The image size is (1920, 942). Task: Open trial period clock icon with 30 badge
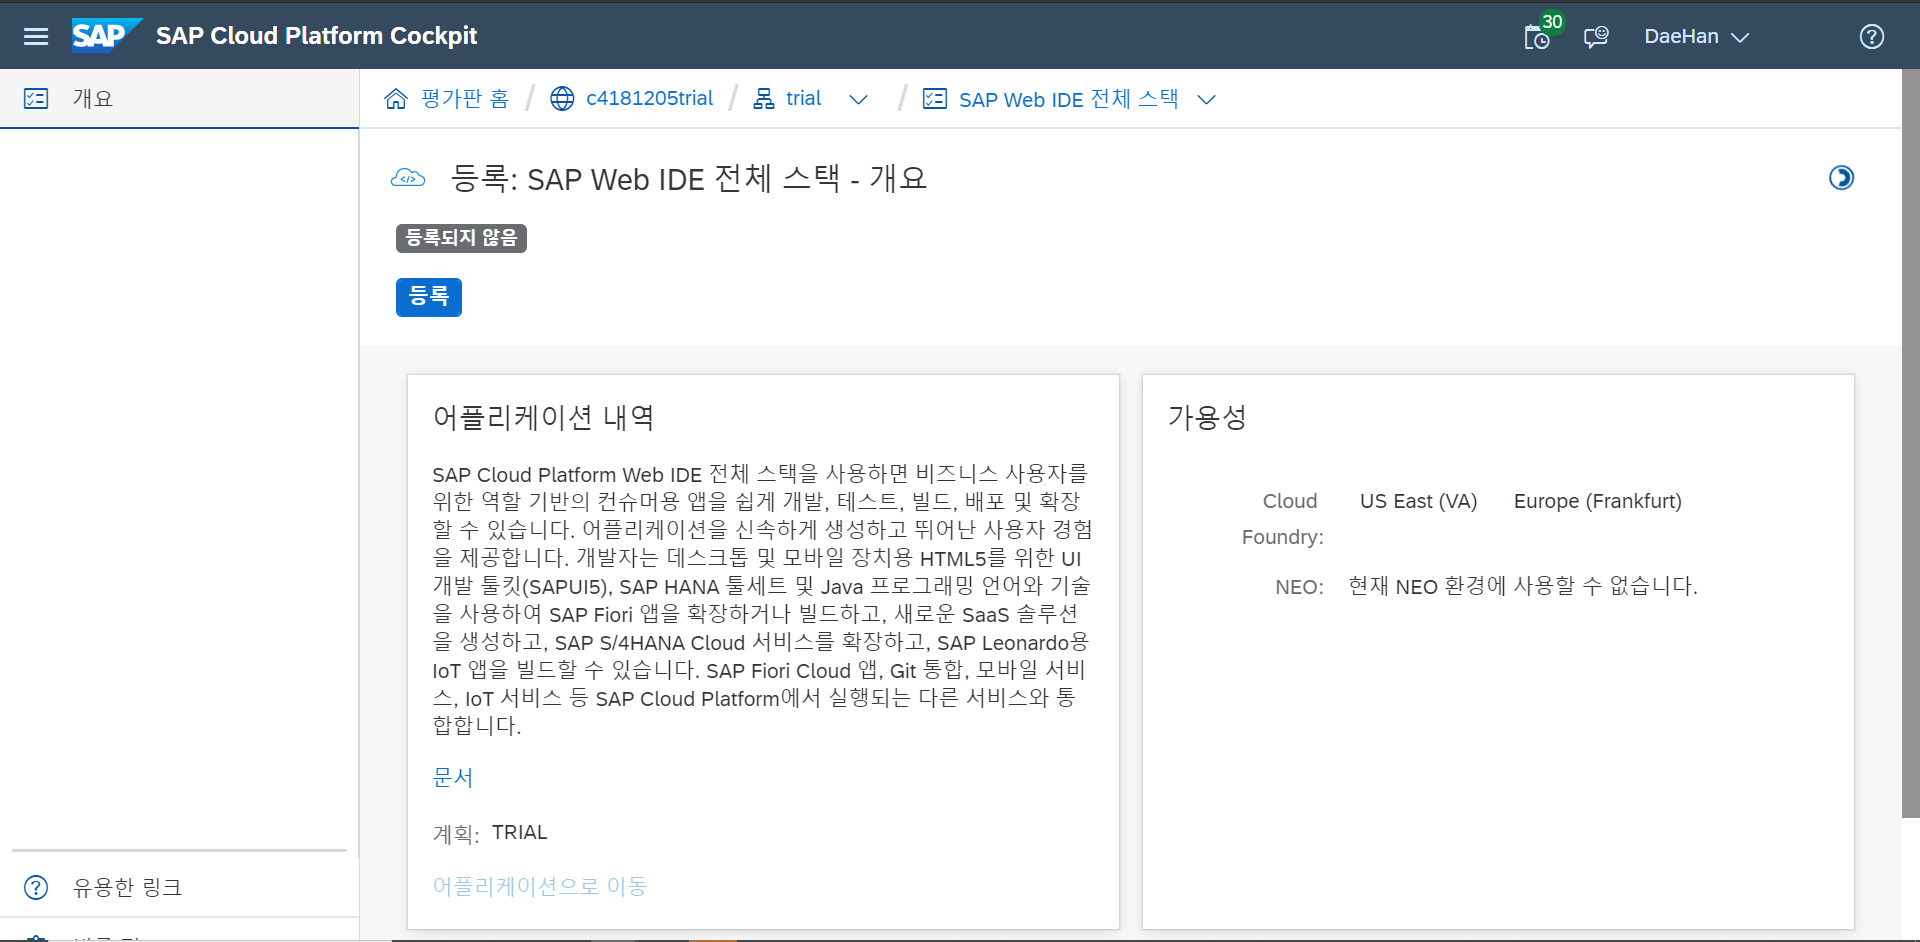(x=1538, y=36)
